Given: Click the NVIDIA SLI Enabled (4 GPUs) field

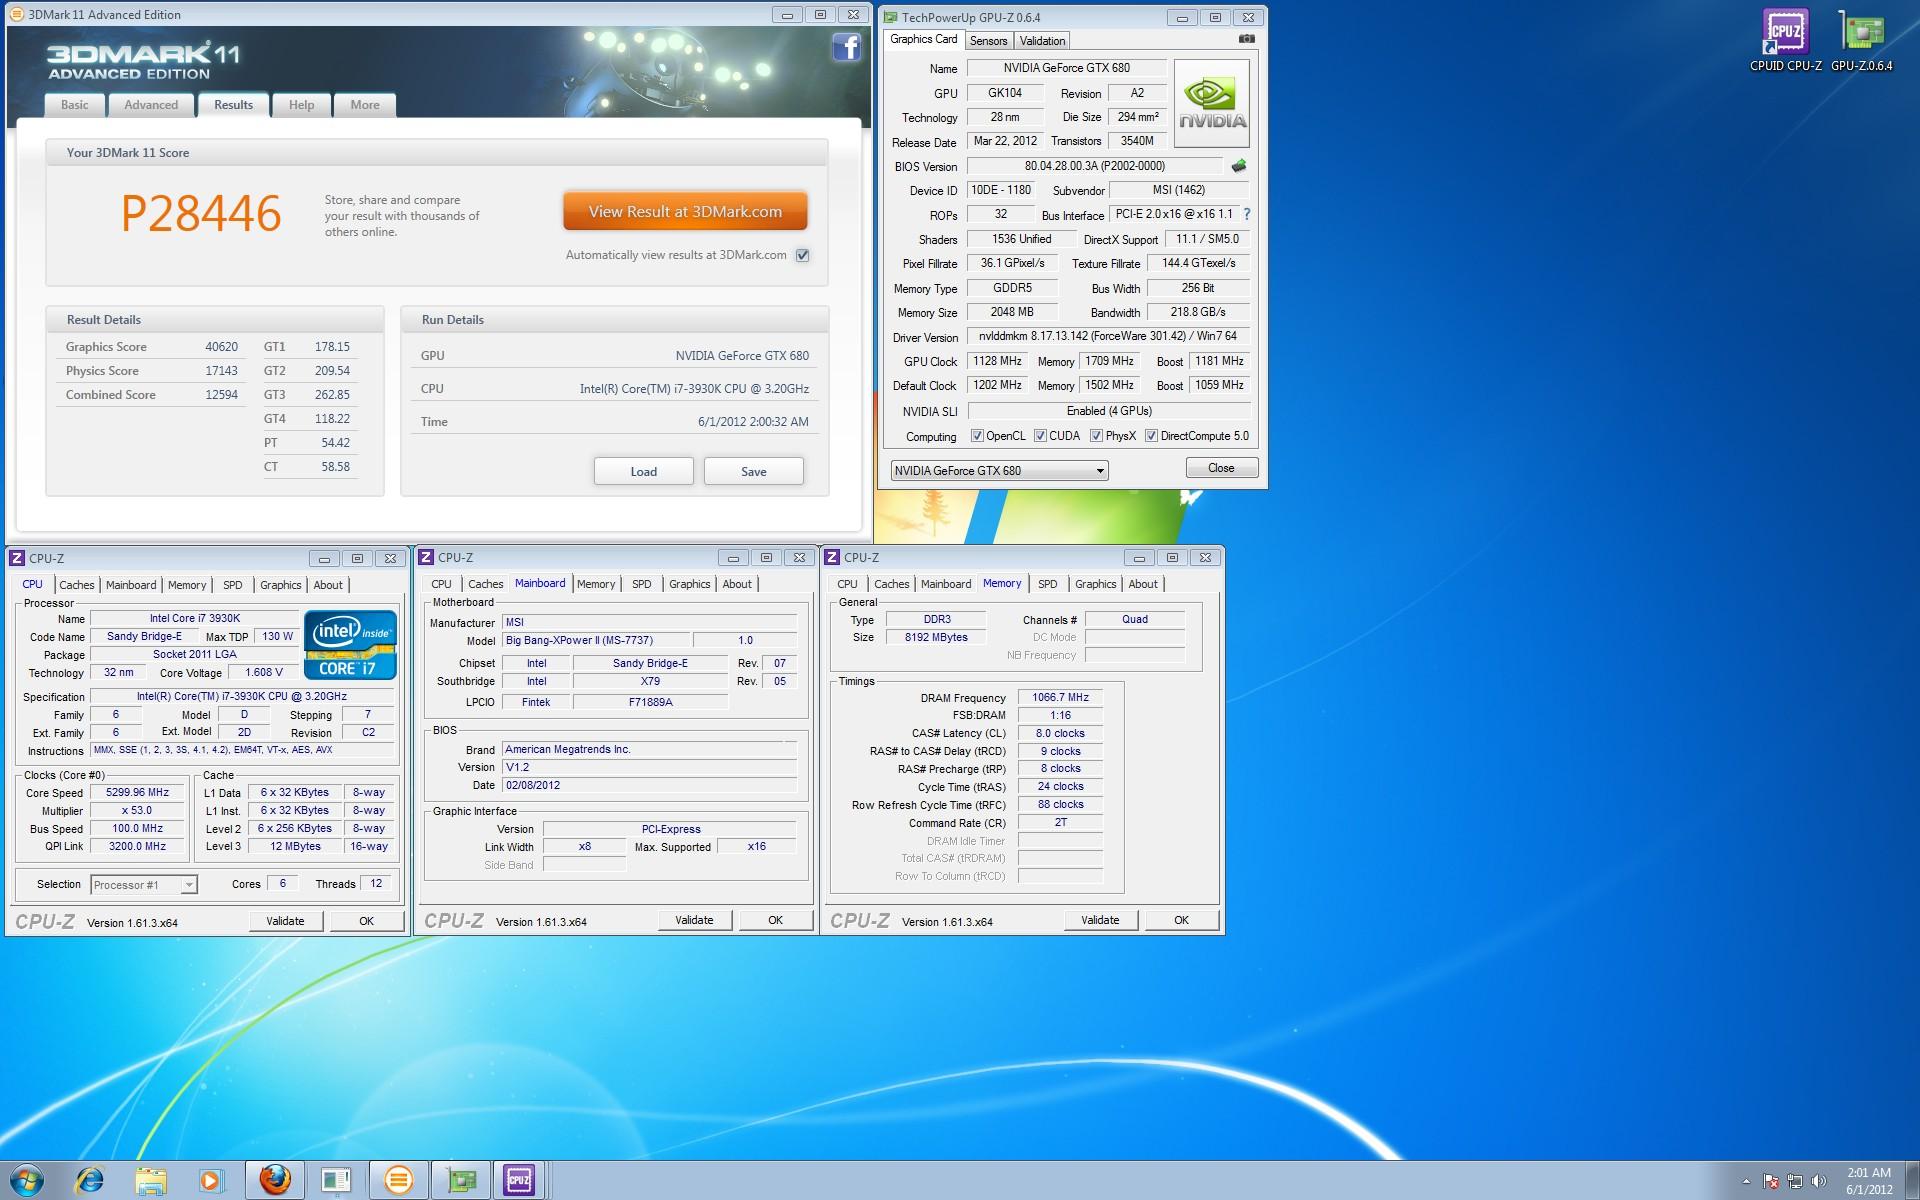Looking at the screenshot, I should [x=1109, y=411].
